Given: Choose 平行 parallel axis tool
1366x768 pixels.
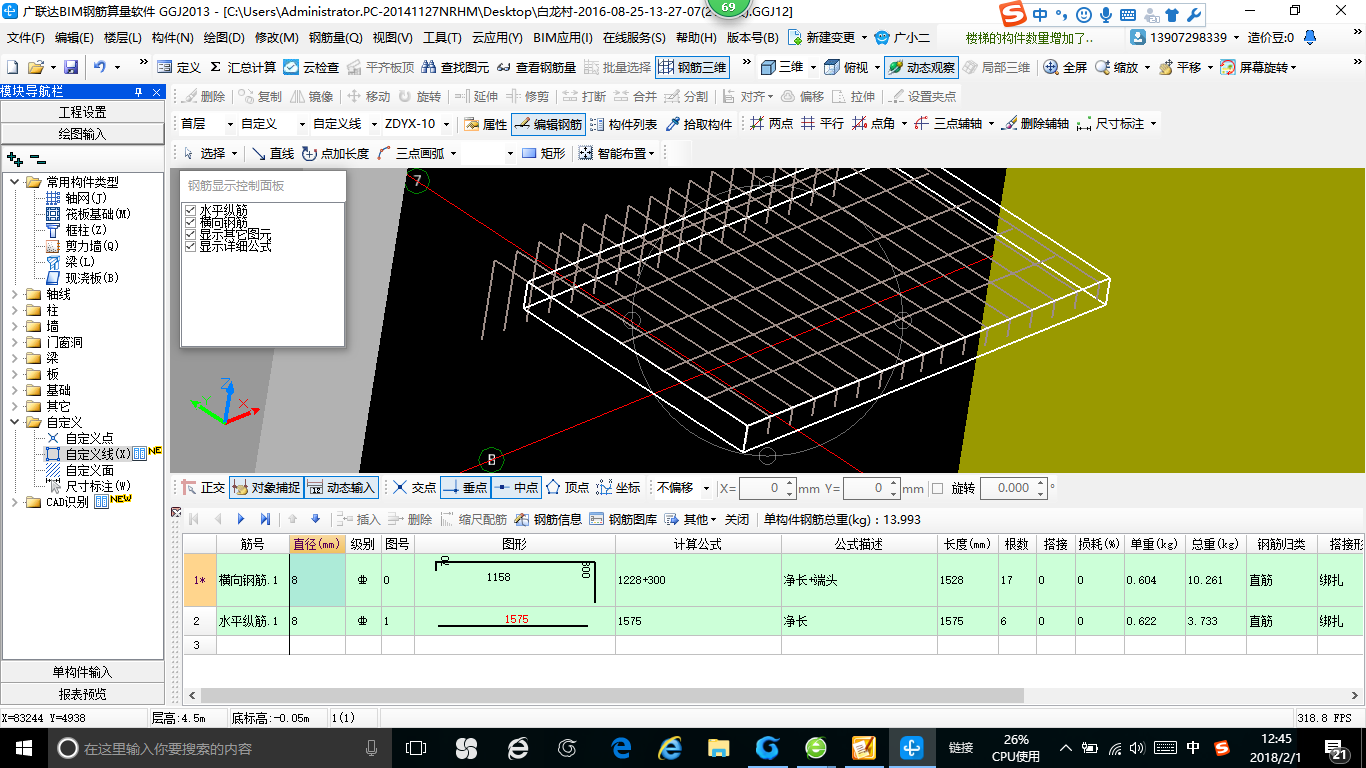Looking at the screenshot, I should pyautogui.click(x=822, y=124).
